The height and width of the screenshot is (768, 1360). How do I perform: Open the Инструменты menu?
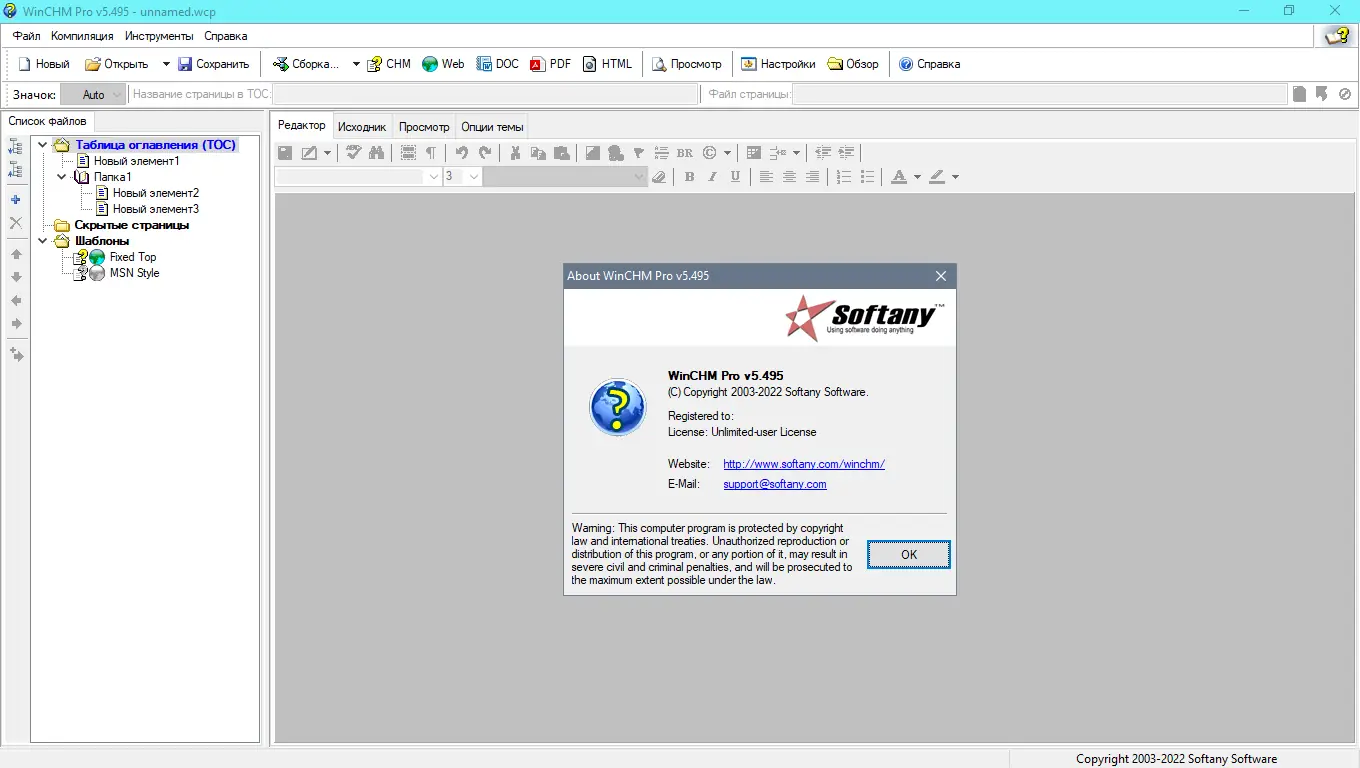[x=159, y=36]
